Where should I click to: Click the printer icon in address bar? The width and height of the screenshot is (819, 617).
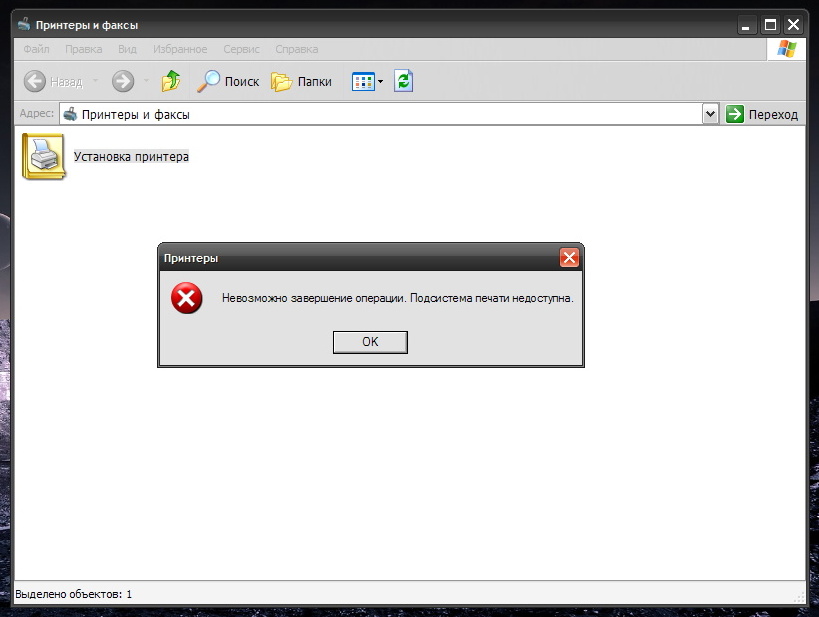(x=70, y=114)
